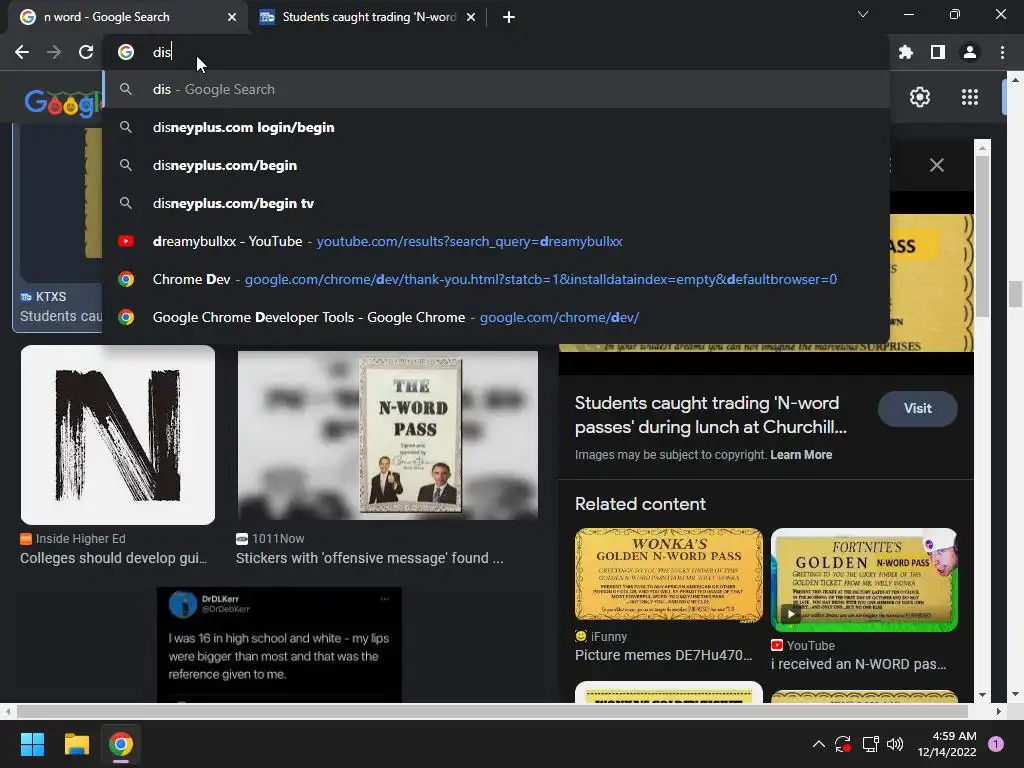Click the 'Inside Higher Ed' source label
Viewport: 1024px width, 768px height.
pos(80,539)
